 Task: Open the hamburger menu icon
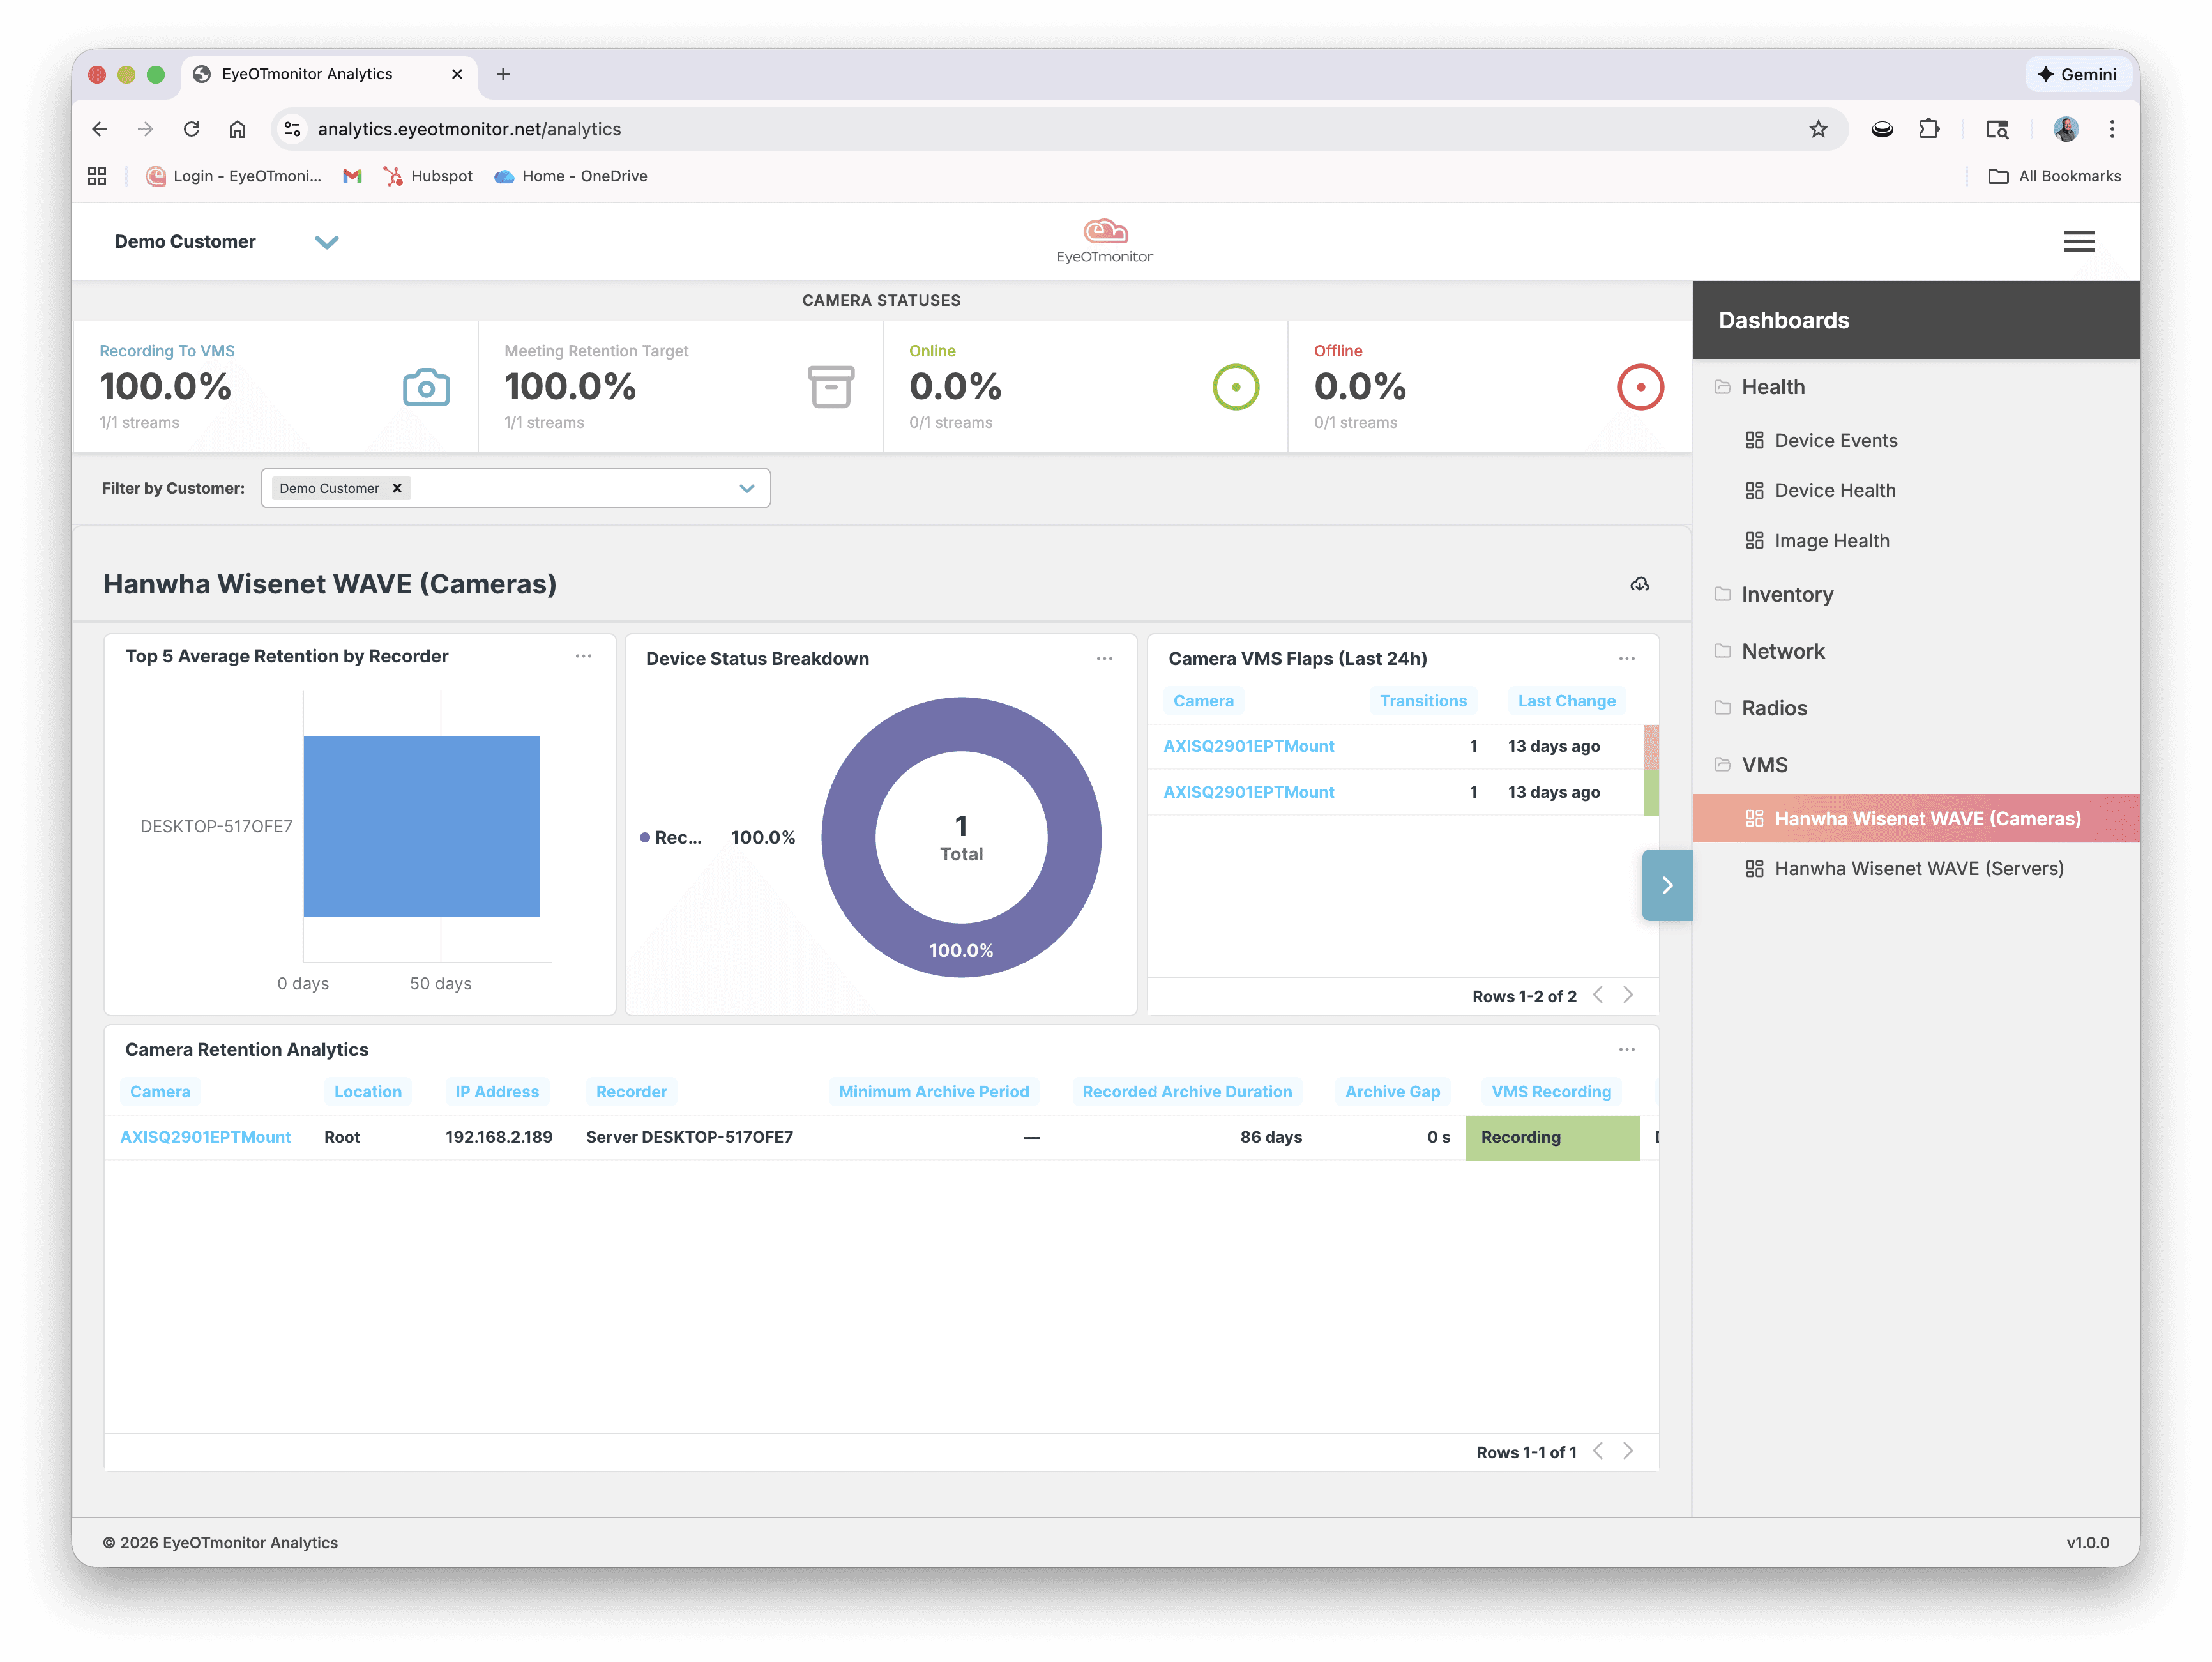click(2078, 241)
